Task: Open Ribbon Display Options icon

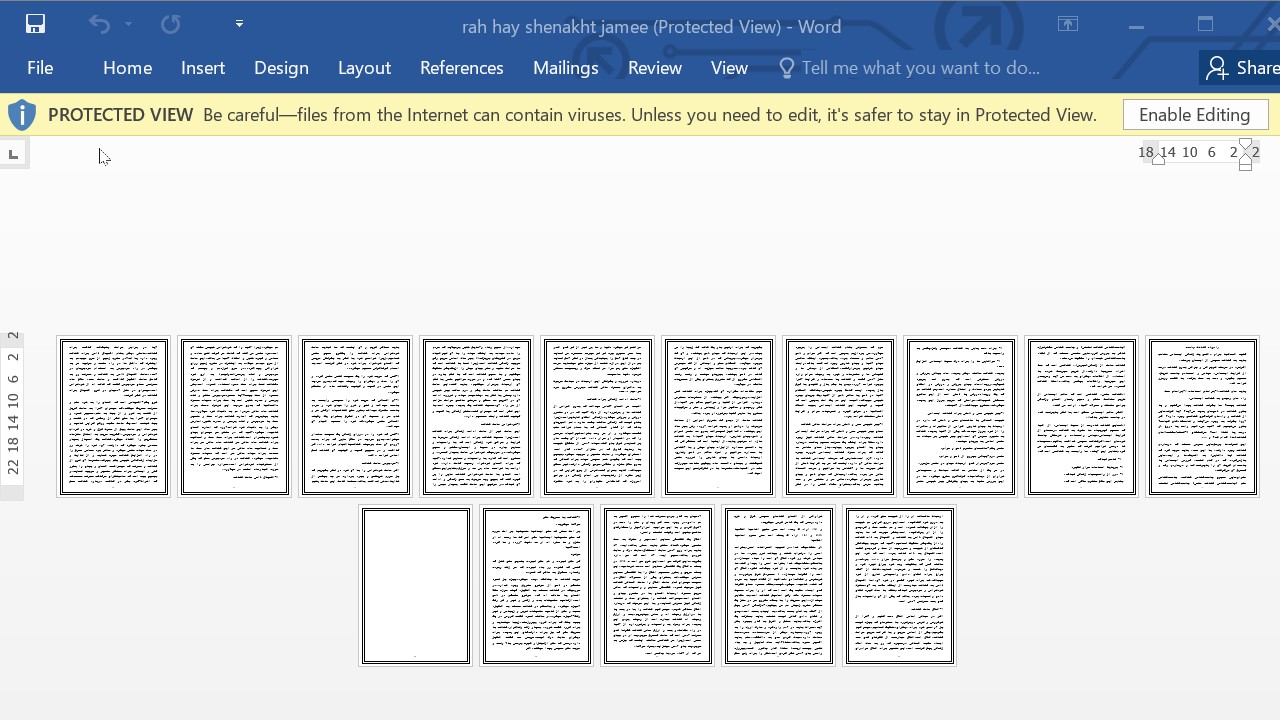Action: pyautogui.click(x=1068, y=24)
